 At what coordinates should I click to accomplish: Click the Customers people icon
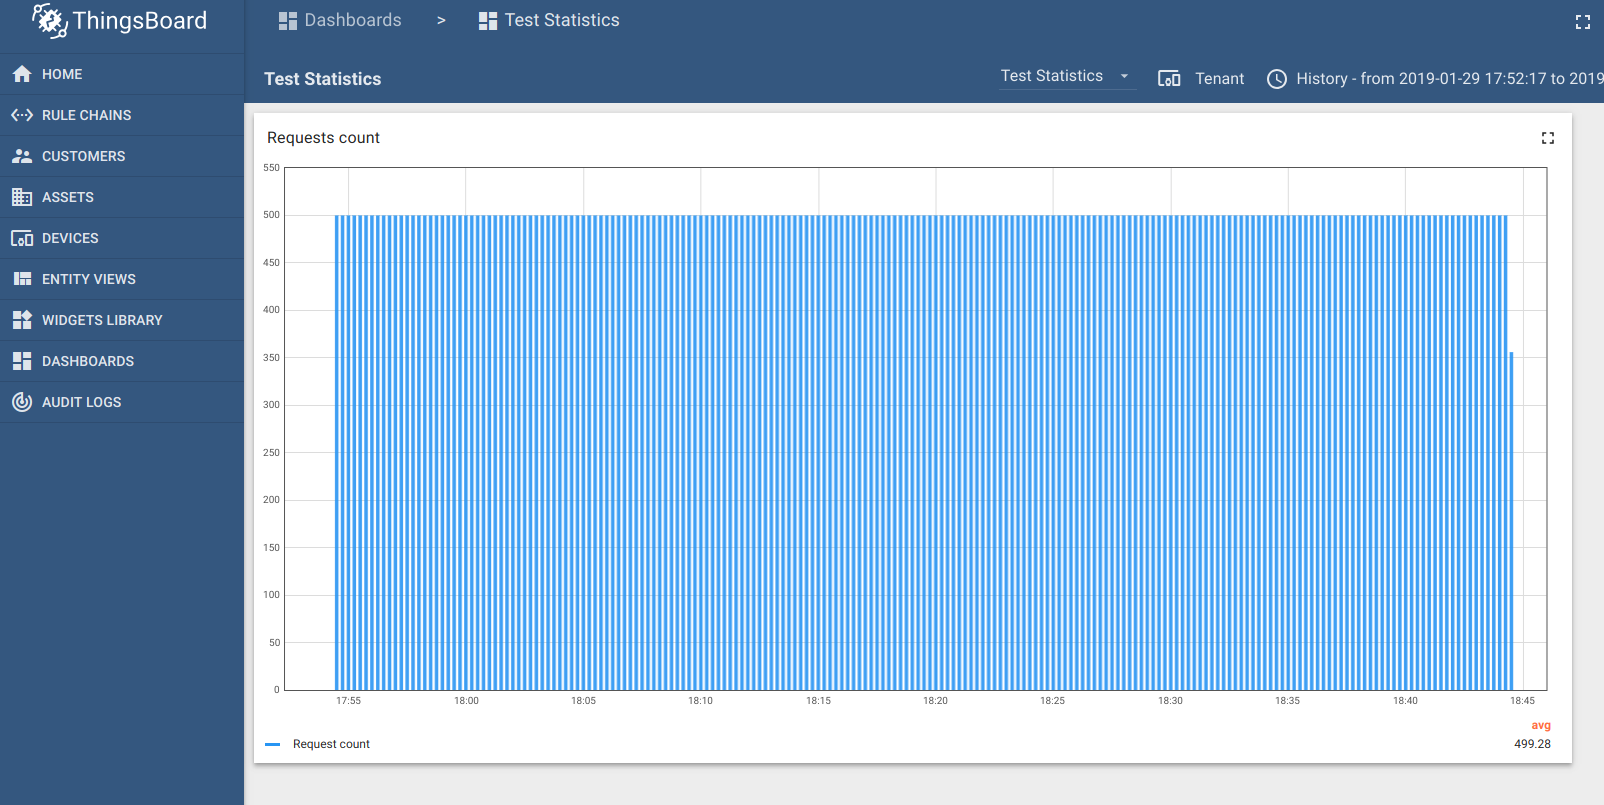22,156
